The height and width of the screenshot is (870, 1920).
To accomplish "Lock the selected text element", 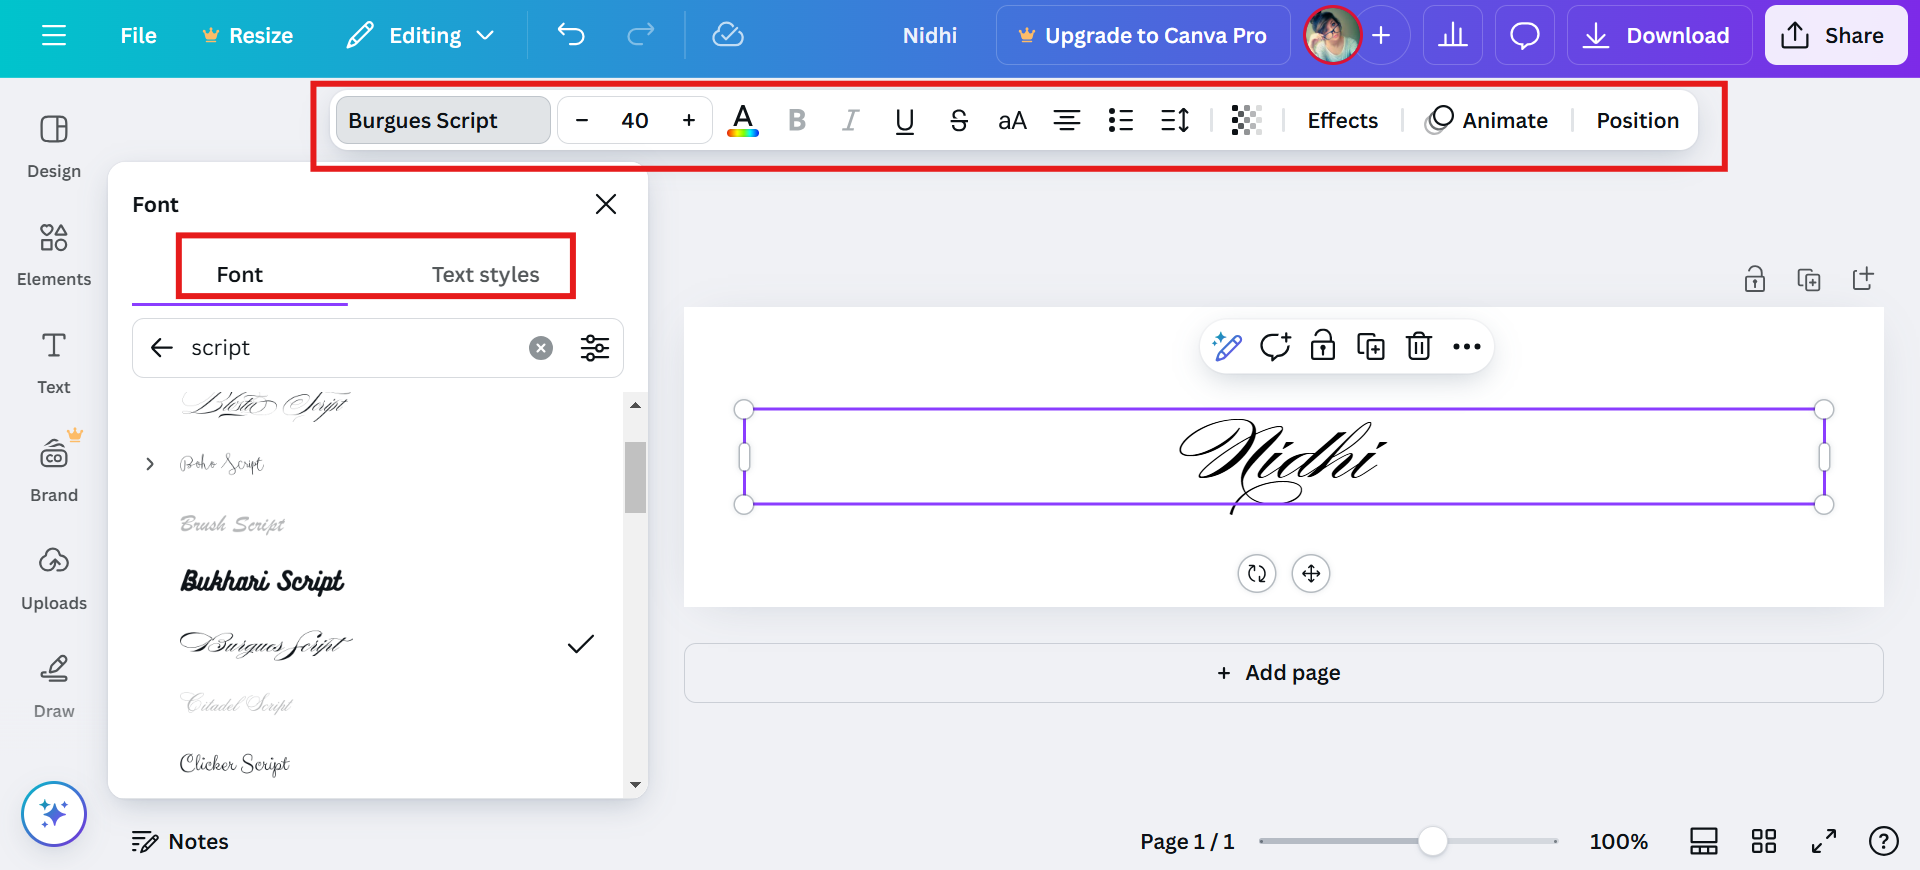I will coord(1323,347).
